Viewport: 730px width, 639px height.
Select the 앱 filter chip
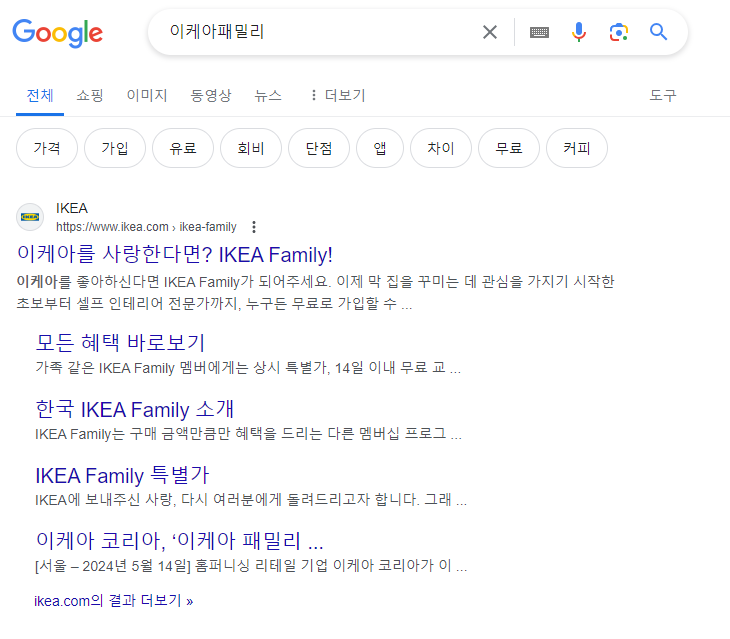coord(380,148)
